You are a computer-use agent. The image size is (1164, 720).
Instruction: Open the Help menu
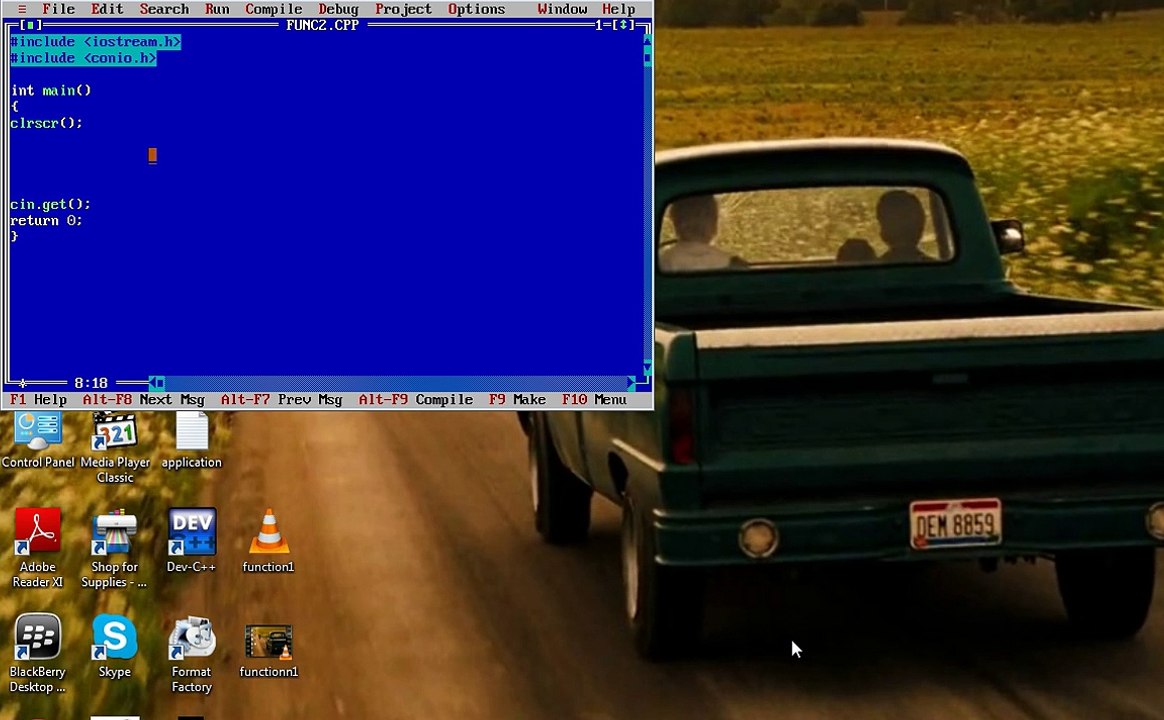click(x=618, y=9)
